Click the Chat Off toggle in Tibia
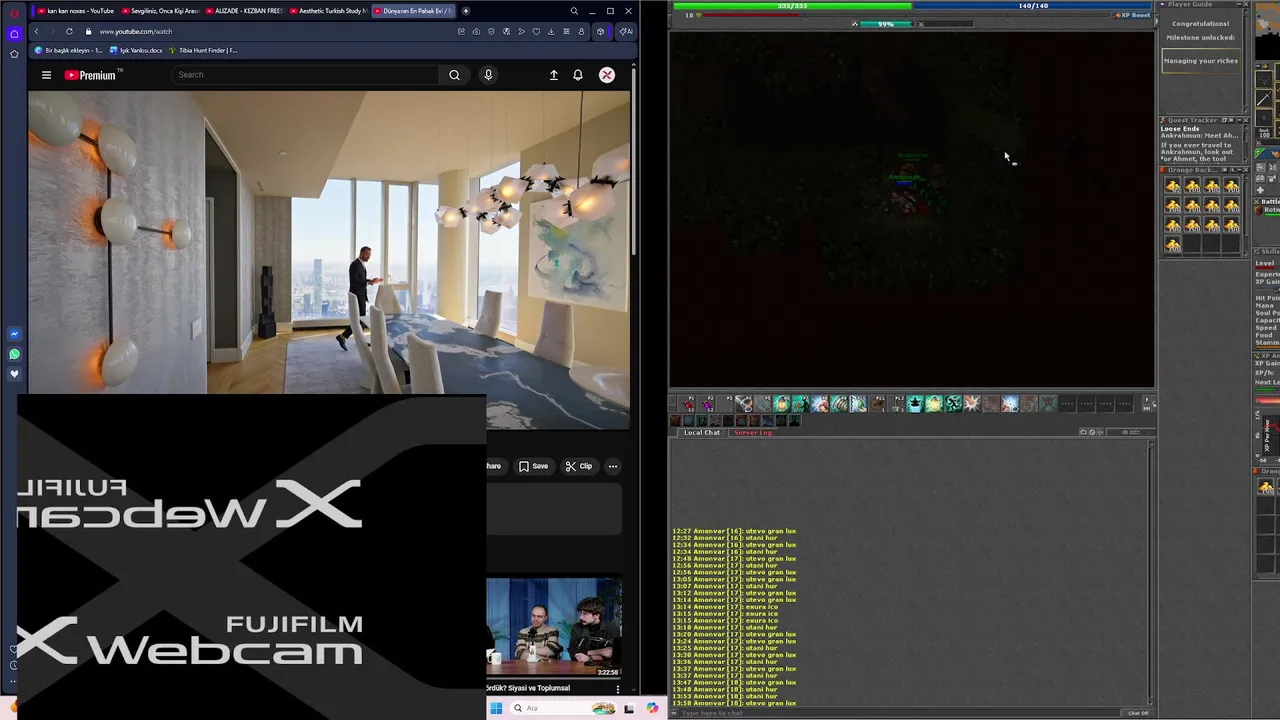Viewport: 1280px width, 720px height. [x=1138, y=713]
